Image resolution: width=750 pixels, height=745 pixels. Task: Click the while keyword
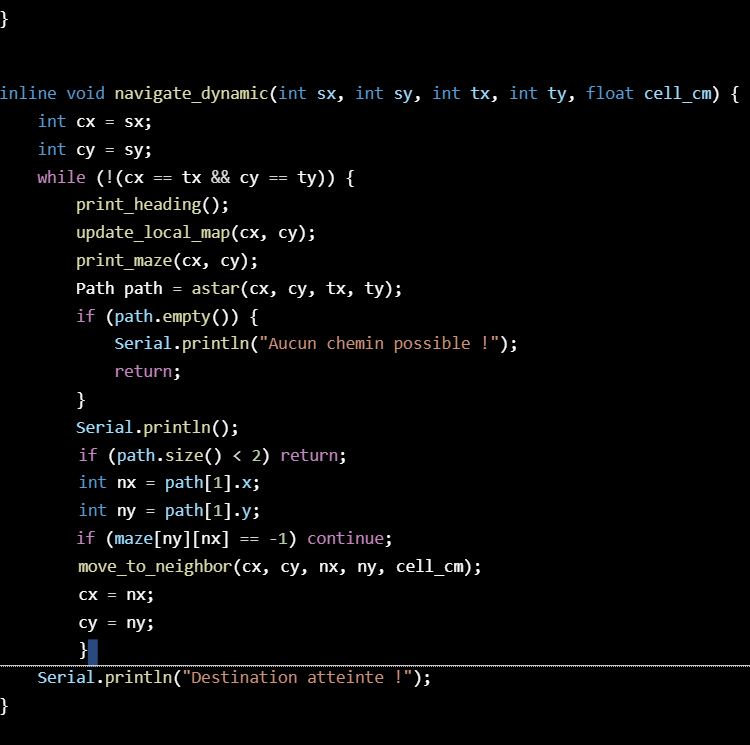point(61,177)
